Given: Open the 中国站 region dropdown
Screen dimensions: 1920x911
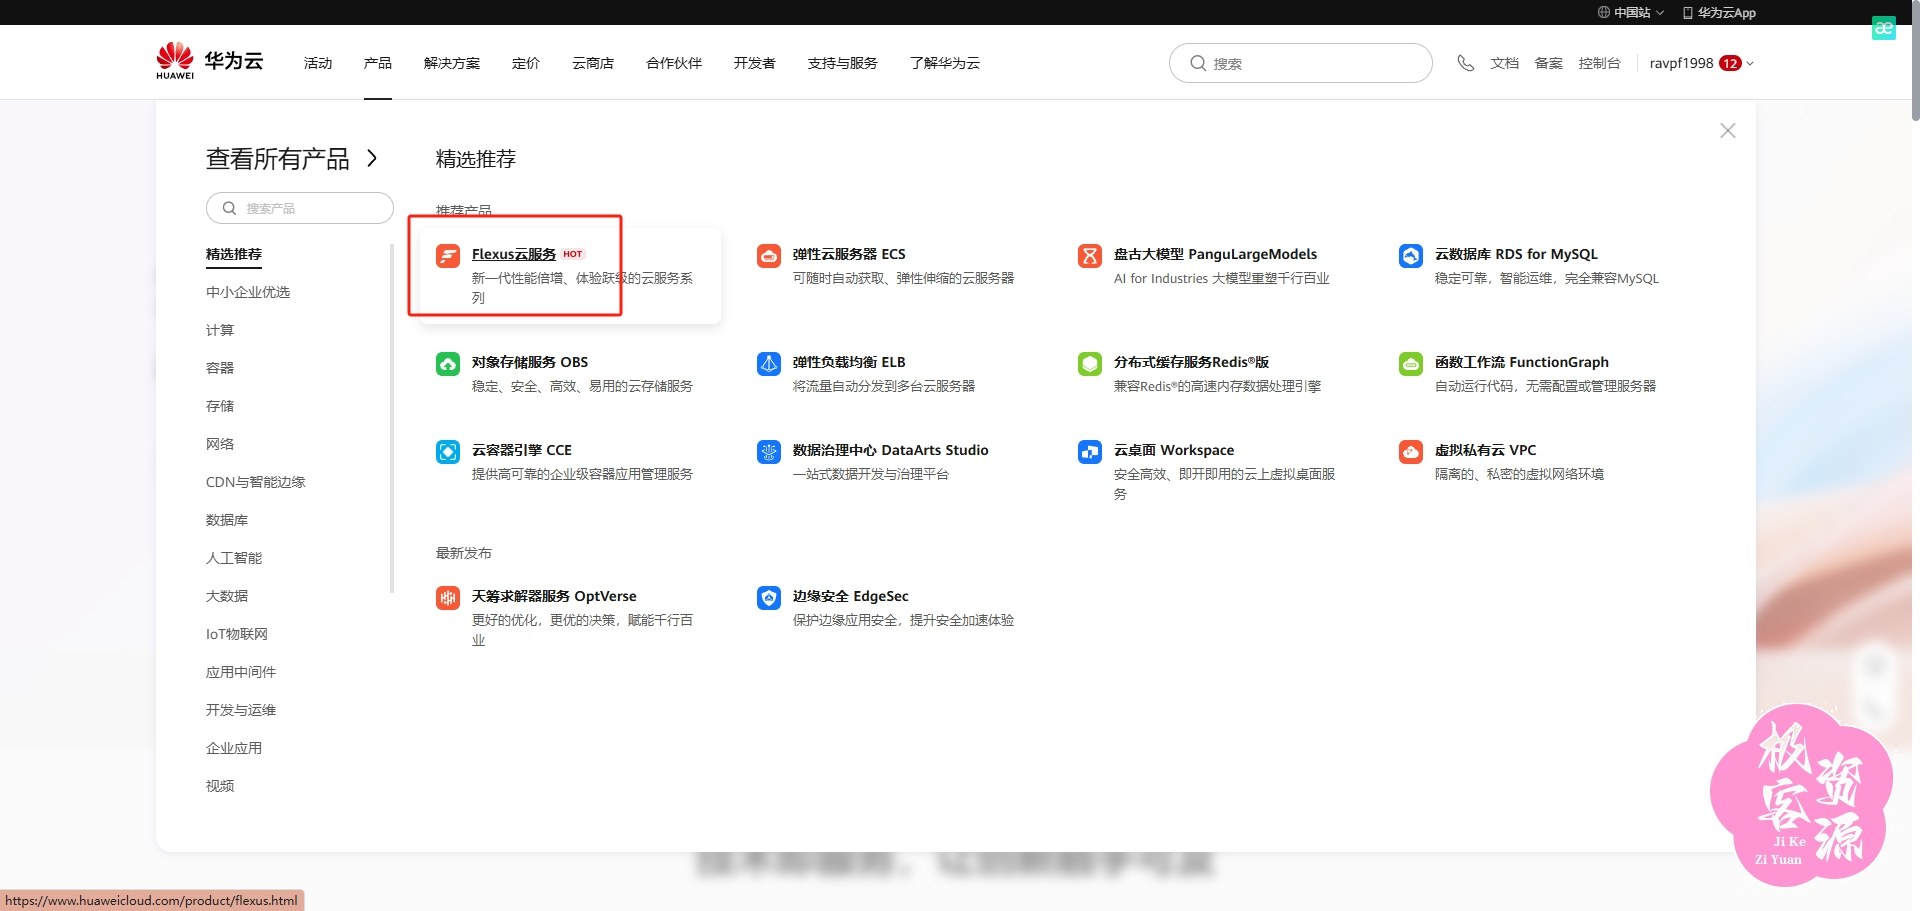Looking at the screenshot, I should pyautogui.click(x=1631, y=12).
